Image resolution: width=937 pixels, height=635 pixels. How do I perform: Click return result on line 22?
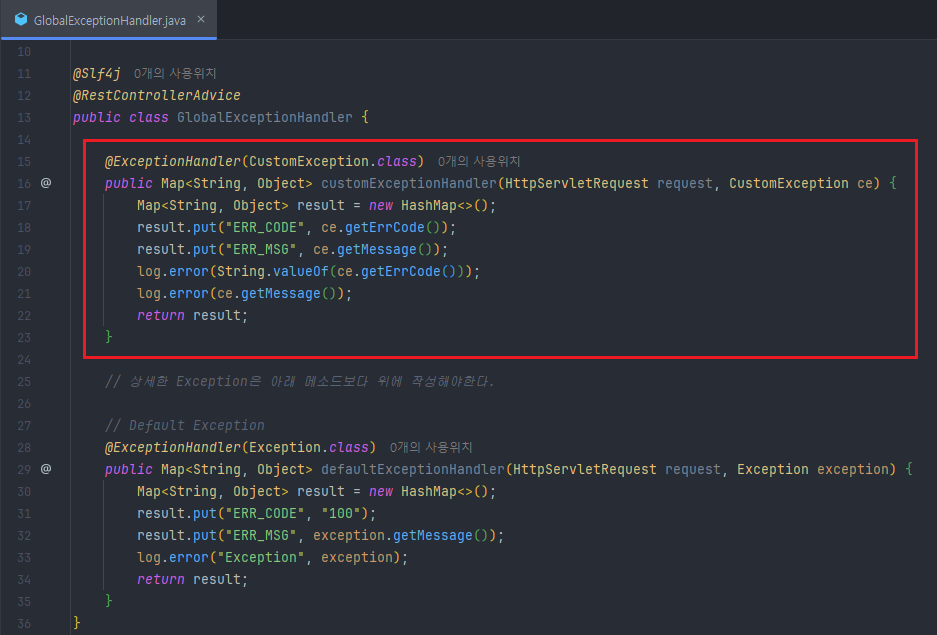(x=192, y=315)
